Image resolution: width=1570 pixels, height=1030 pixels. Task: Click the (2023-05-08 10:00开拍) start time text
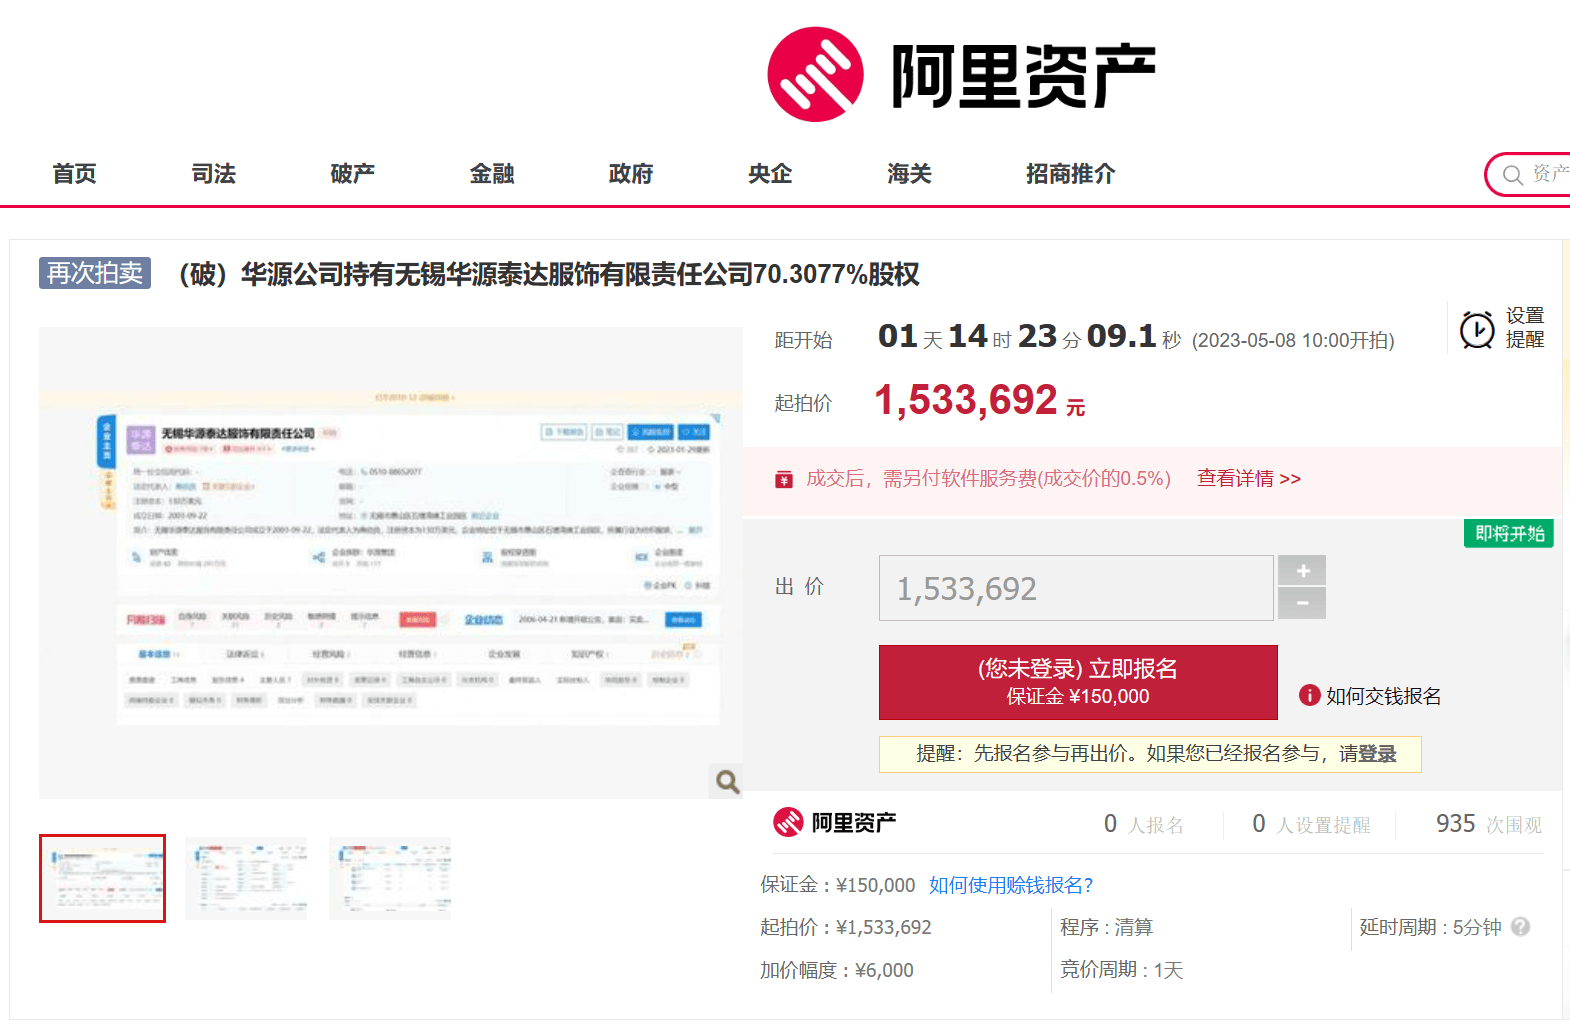(1293, 340)
